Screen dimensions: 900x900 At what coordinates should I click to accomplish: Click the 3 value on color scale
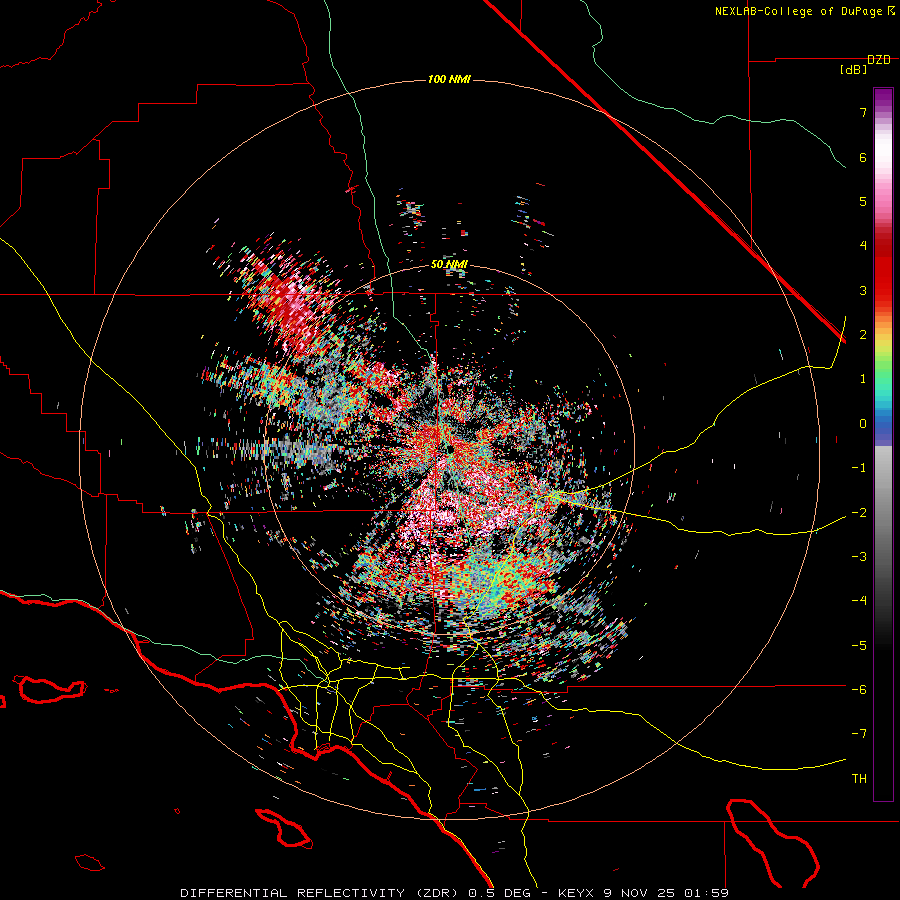pyautogui.click(x=863, y=290)
